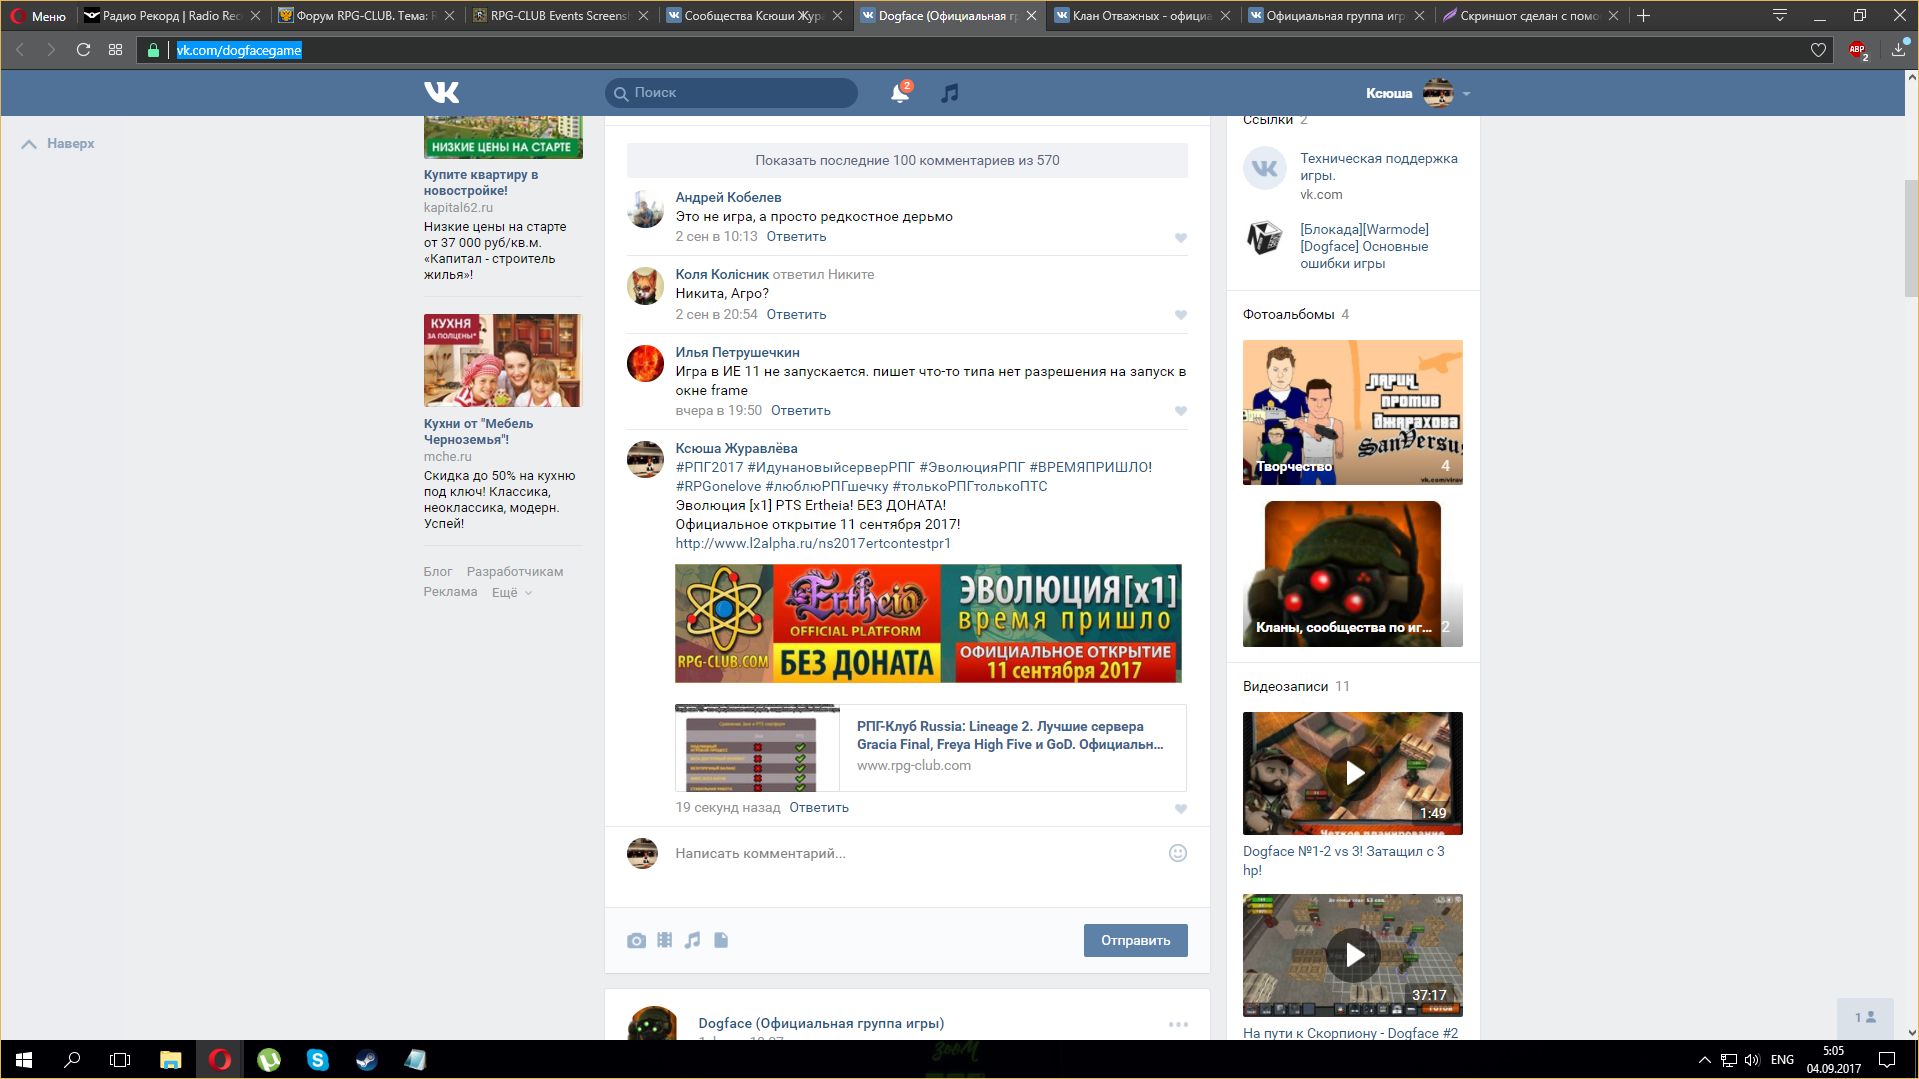Open the Кланы, сообщества album thumbnail

(1352, 574)
